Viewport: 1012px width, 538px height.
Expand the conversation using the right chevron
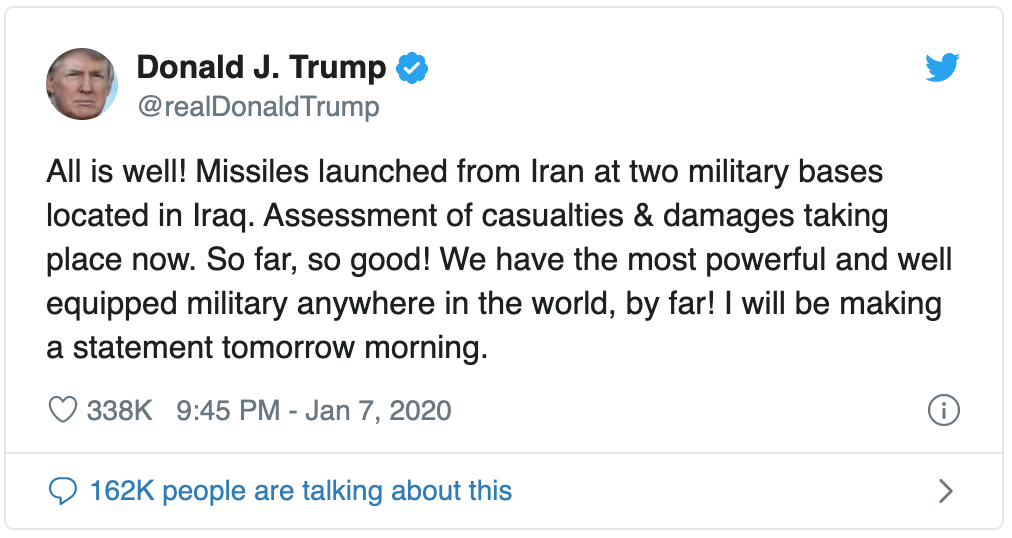946,492
